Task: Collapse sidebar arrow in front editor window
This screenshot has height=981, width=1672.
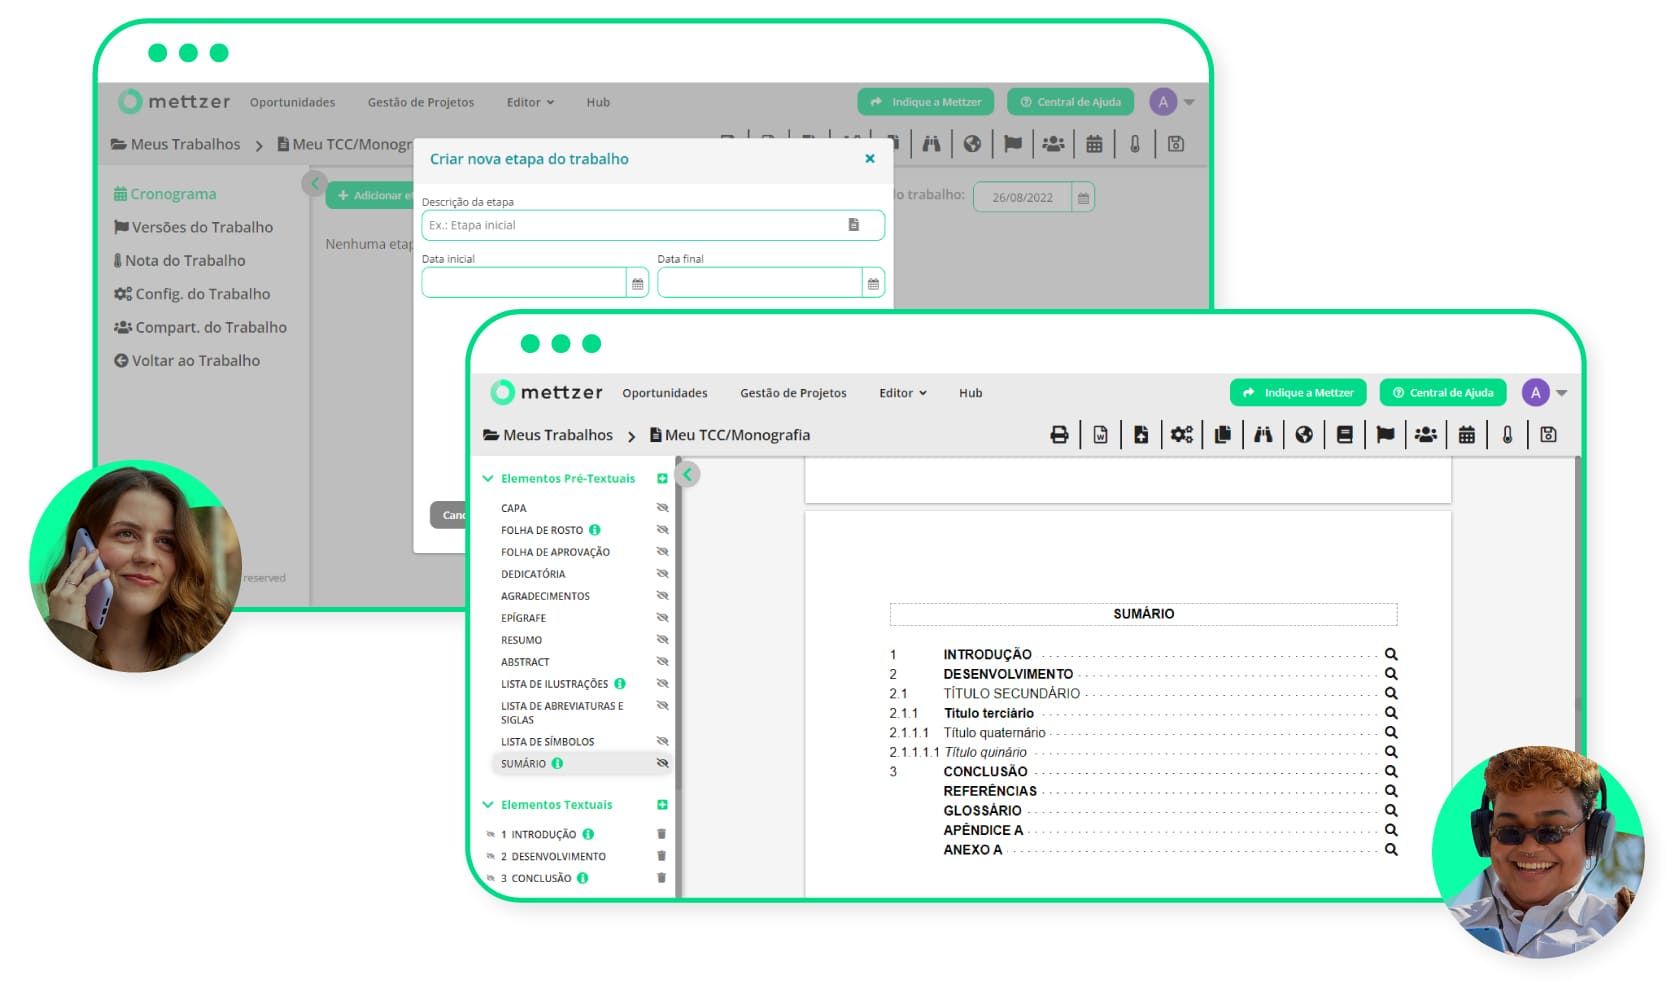Action: point(687,475)
